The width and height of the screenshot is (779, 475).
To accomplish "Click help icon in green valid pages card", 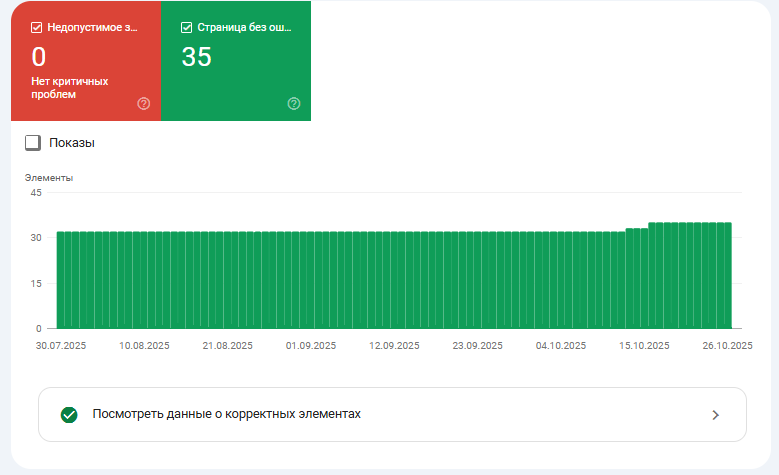I will [x=294, y=103].
